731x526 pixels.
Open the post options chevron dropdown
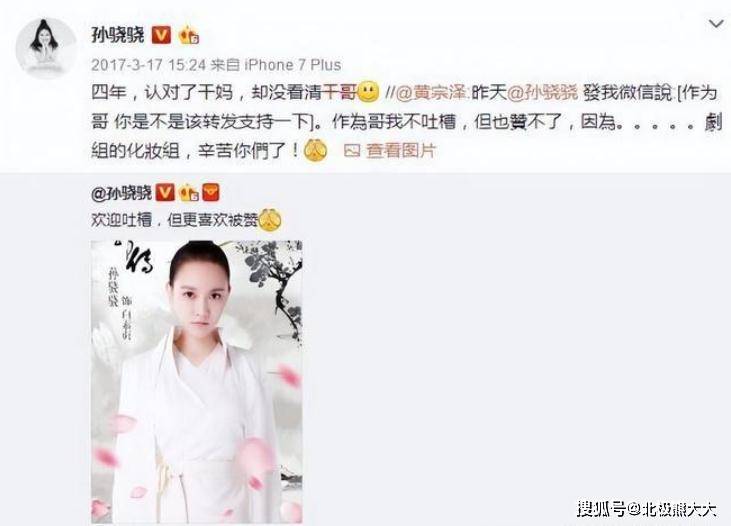pos(716,24)
